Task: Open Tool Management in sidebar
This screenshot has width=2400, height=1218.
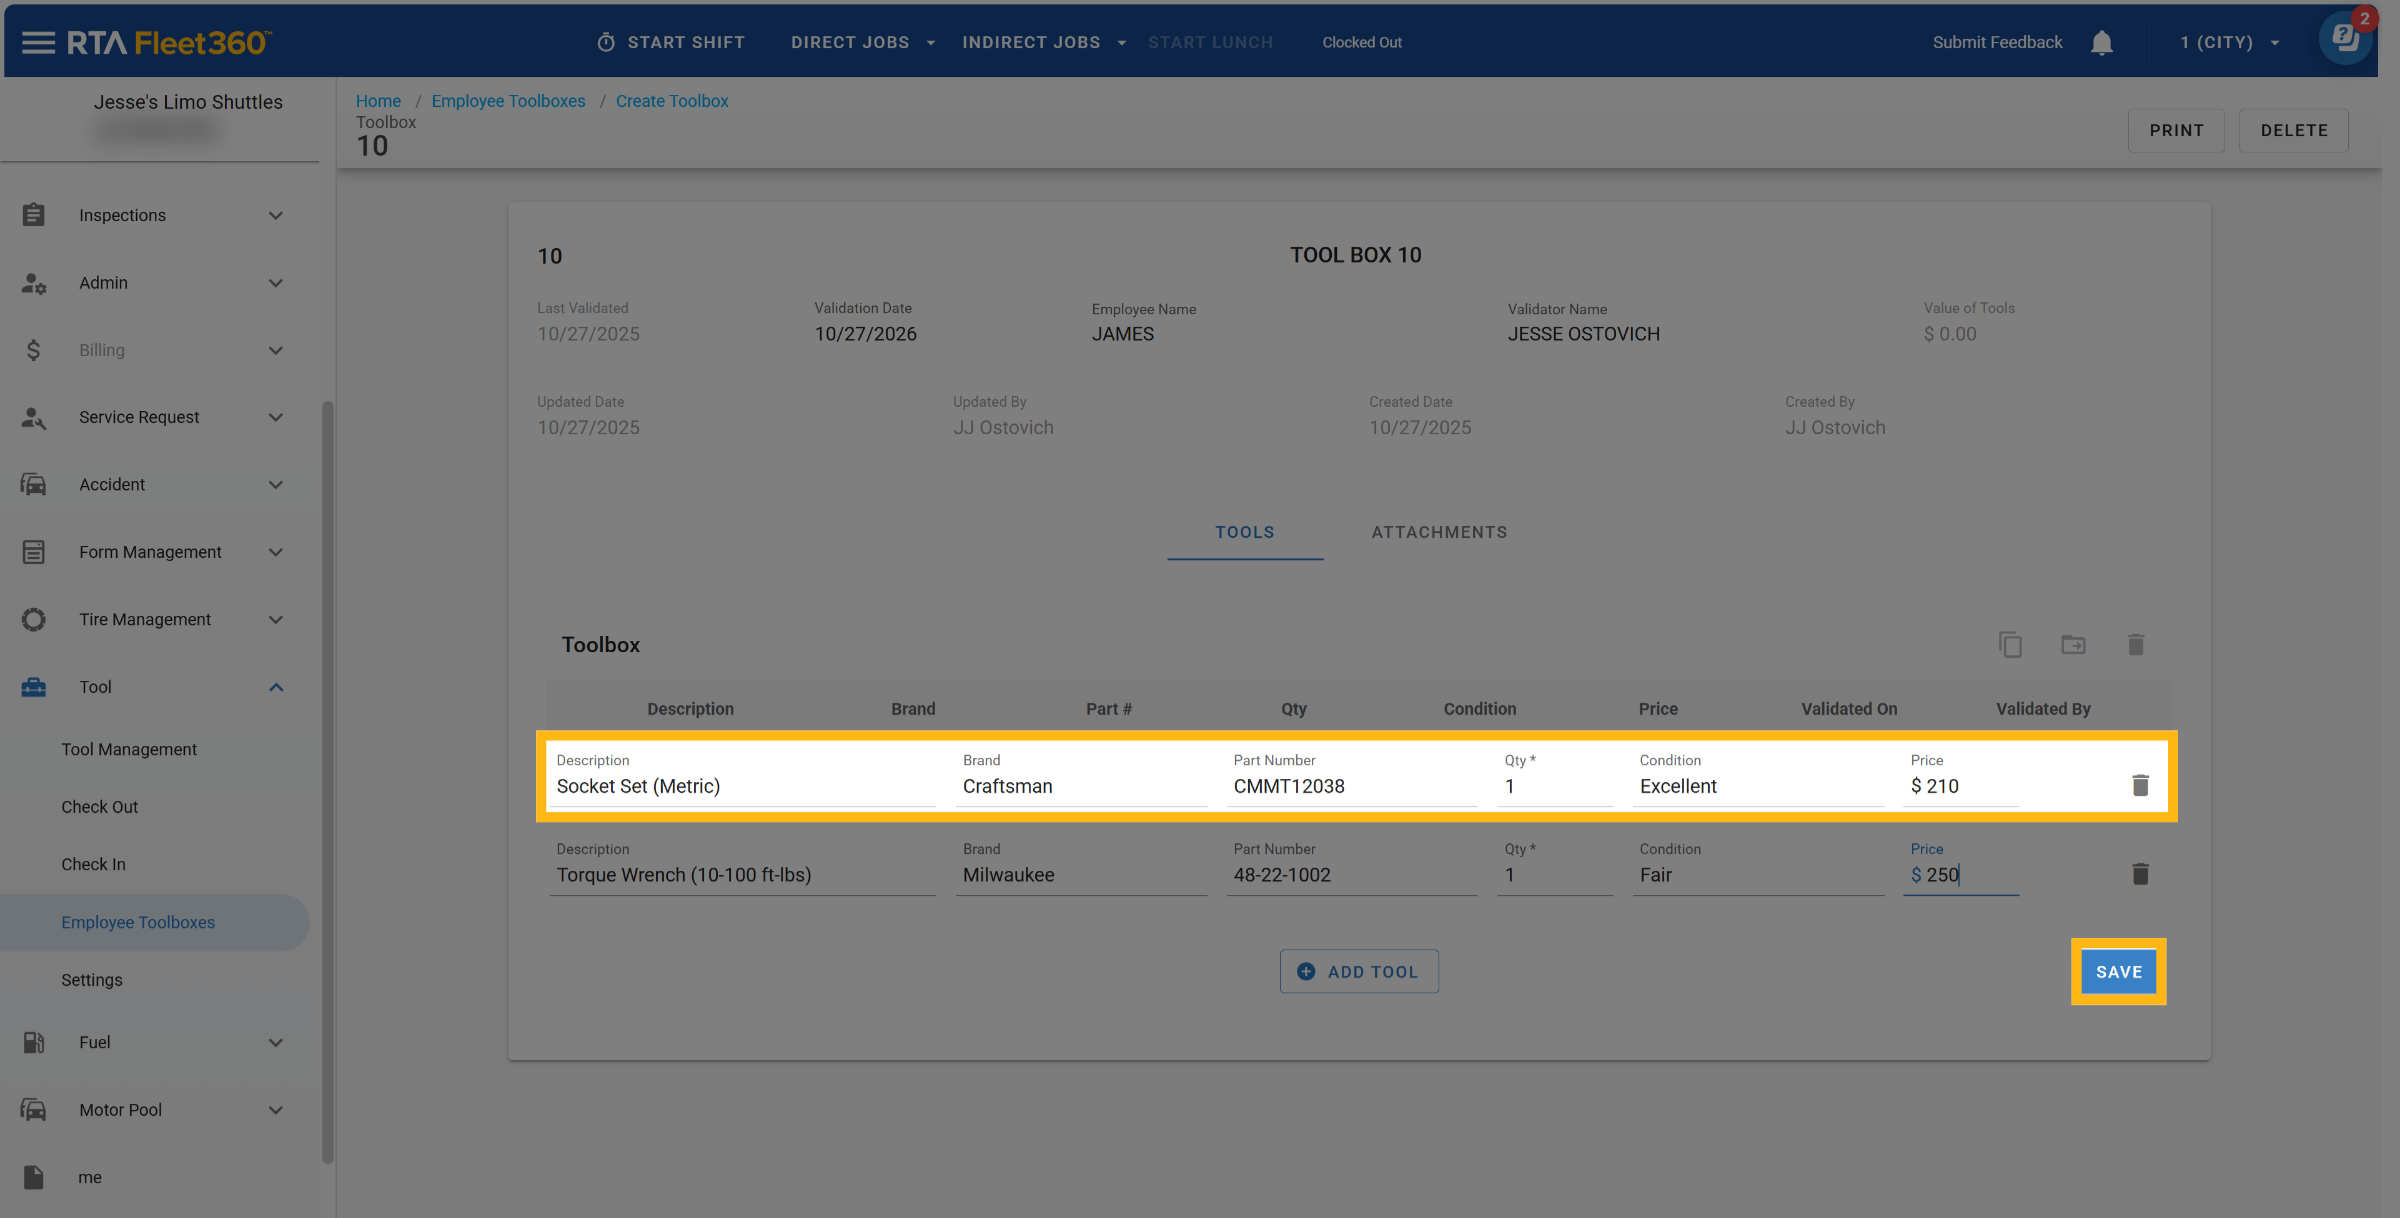Action: [129, 749]
